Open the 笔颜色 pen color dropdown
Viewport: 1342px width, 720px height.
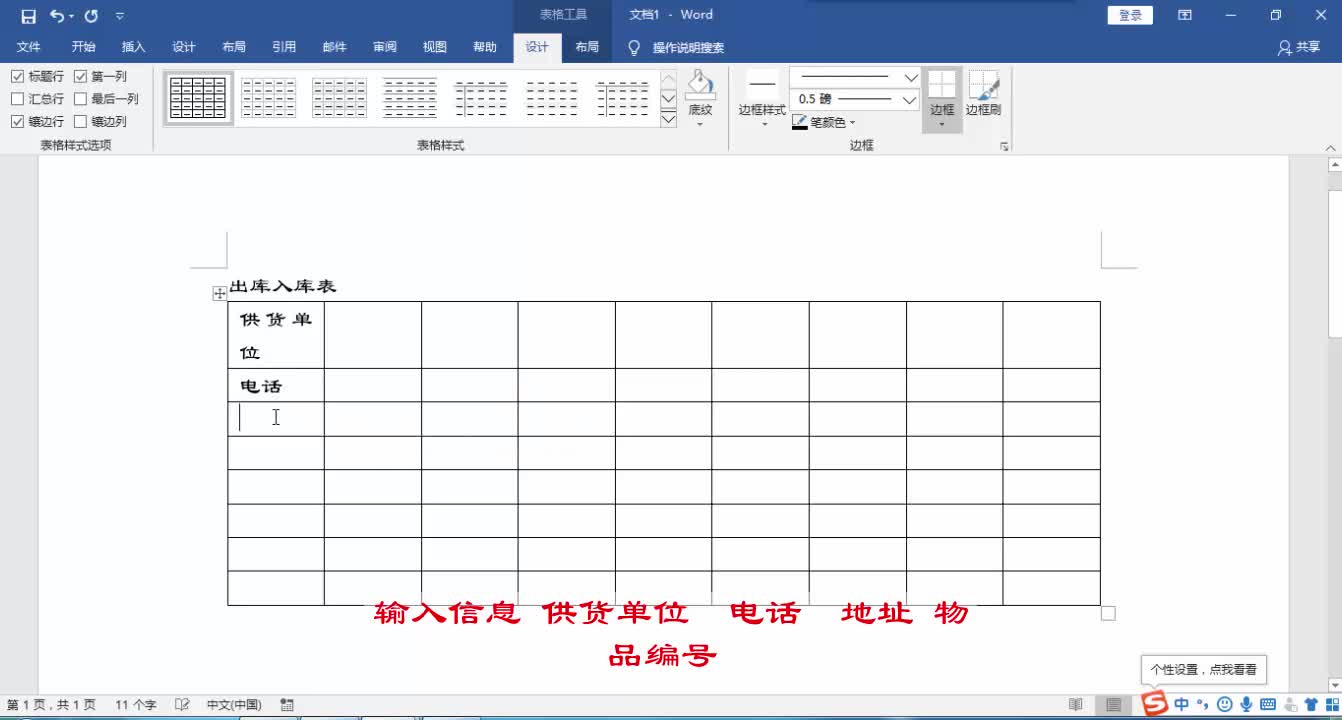tap(852, 122)
